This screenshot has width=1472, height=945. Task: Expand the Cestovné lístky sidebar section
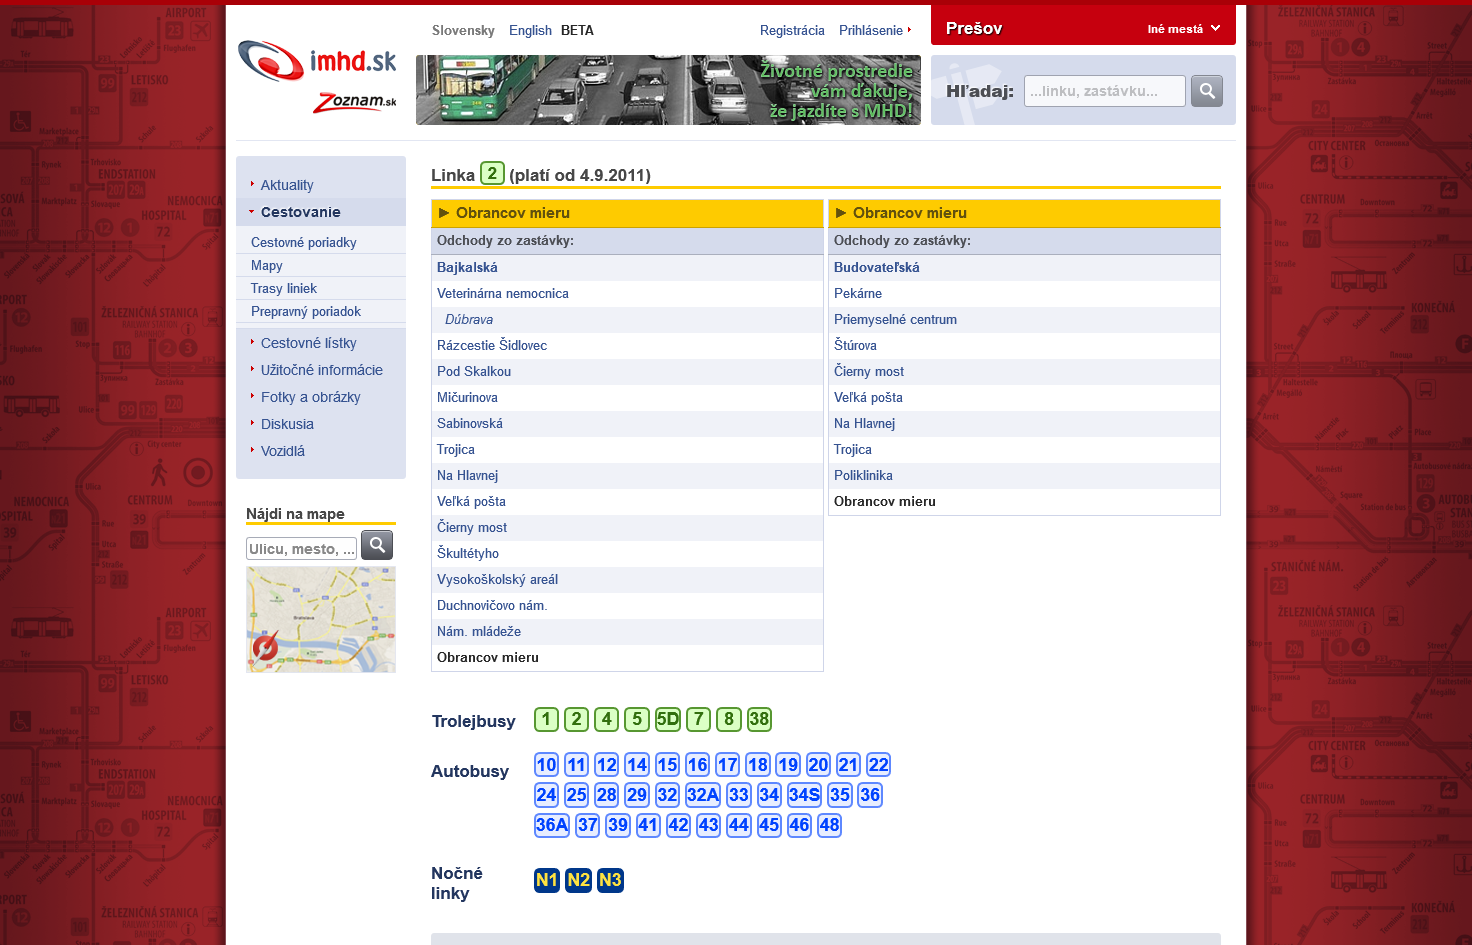308,343
